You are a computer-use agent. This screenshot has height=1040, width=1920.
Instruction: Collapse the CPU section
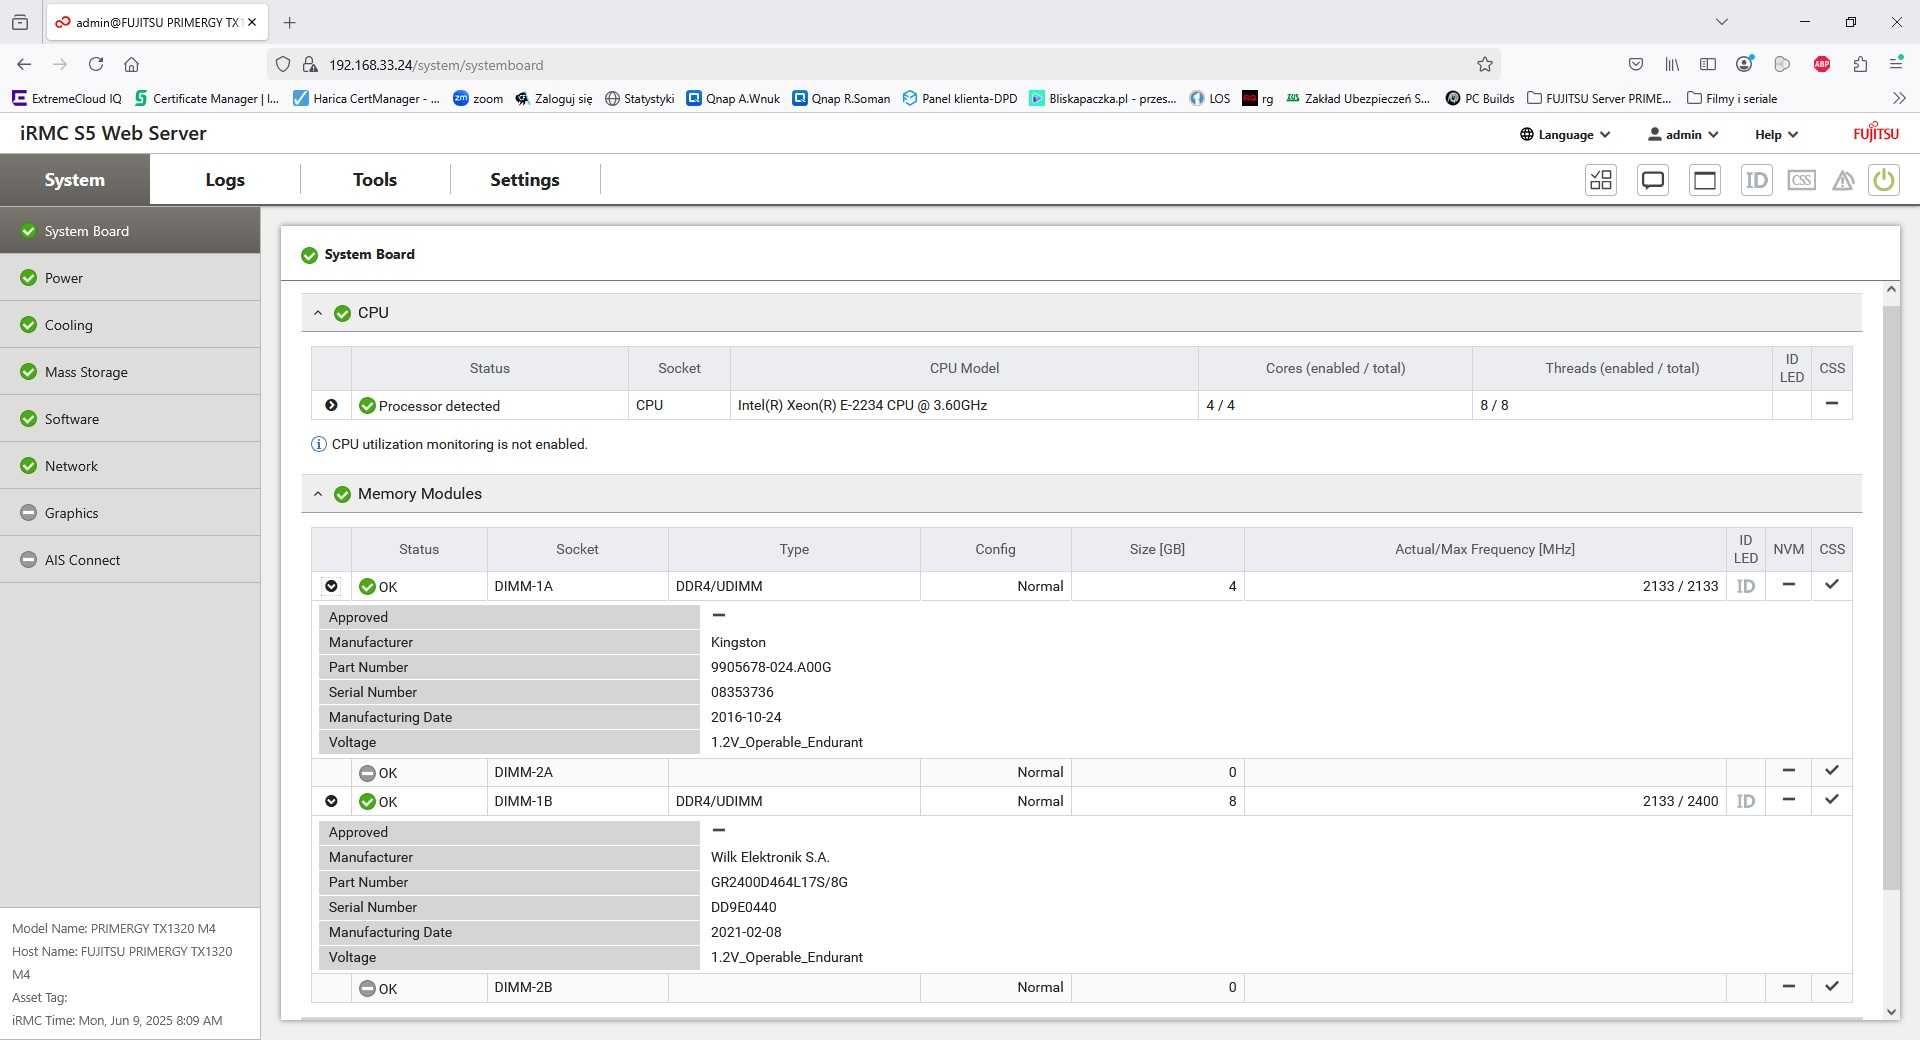click(318, 313)
